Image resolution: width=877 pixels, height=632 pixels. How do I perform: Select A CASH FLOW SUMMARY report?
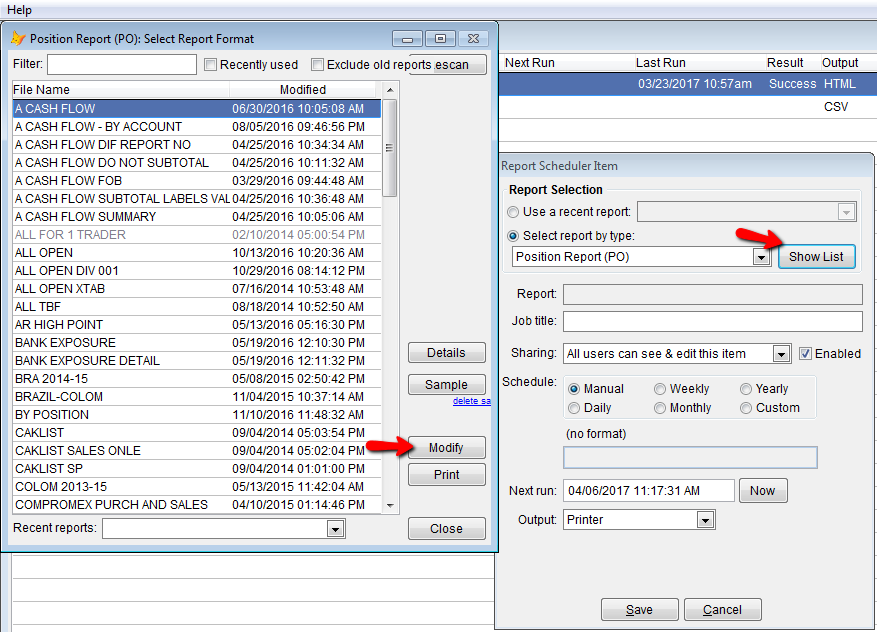(197, 217)
